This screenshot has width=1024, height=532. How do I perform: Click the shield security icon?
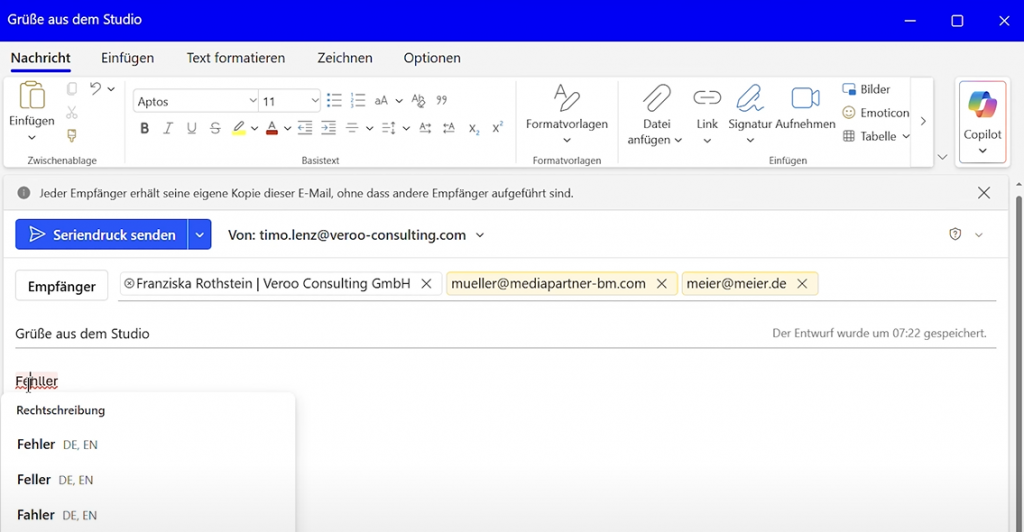click(955, 234)
